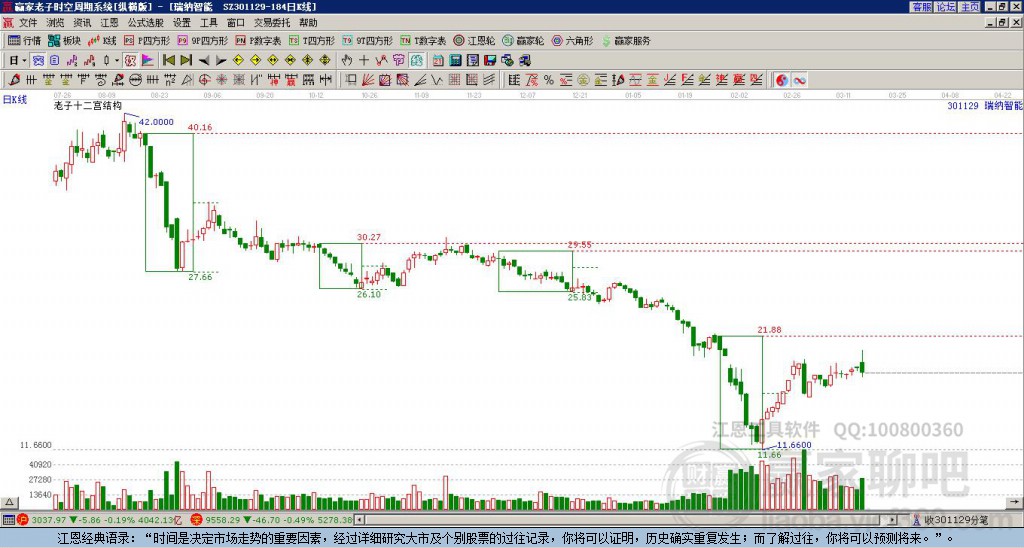This screenshot has width=1024, height=548.
Task: Open the 六角形 hexagon tool
Action: point(573,40)
